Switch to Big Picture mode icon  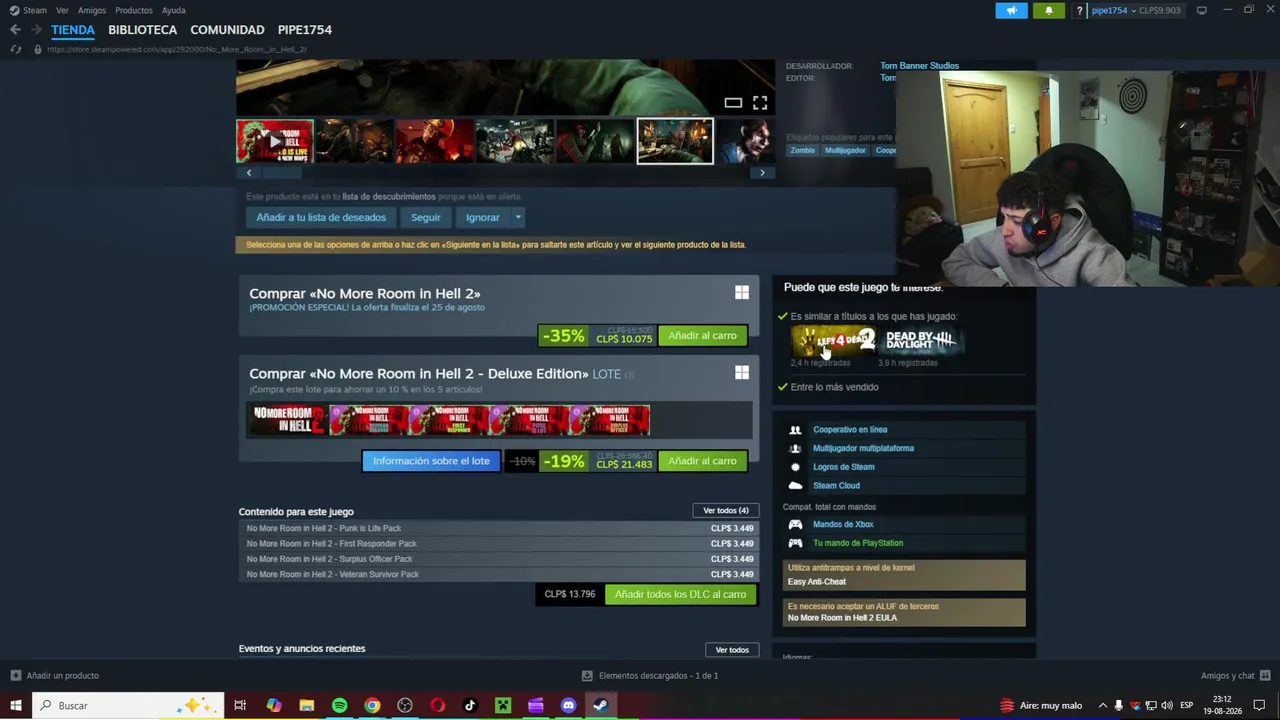[1202, 10]
